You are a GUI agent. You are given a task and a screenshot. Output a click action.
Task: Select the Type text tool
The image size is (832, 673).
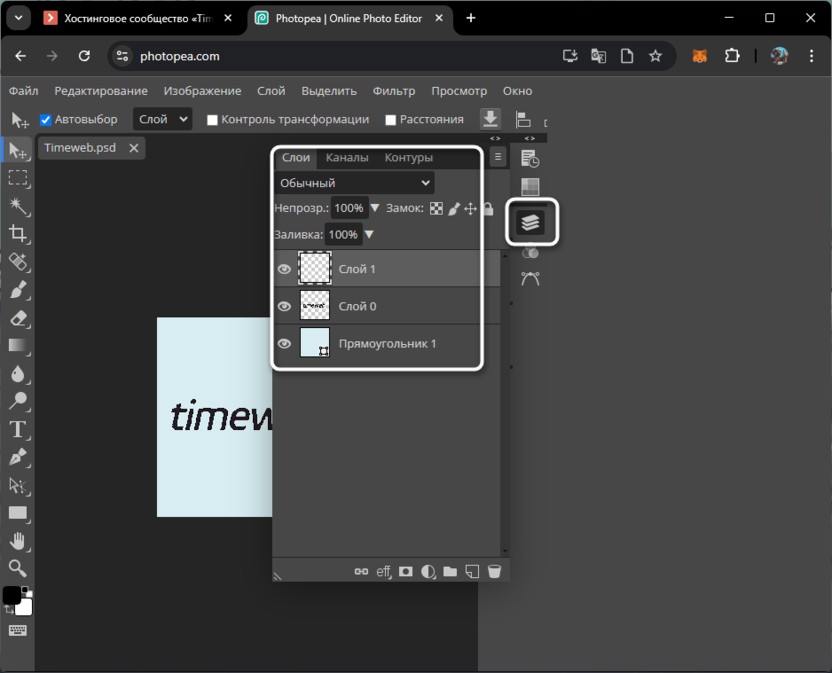tap(17, 430)
